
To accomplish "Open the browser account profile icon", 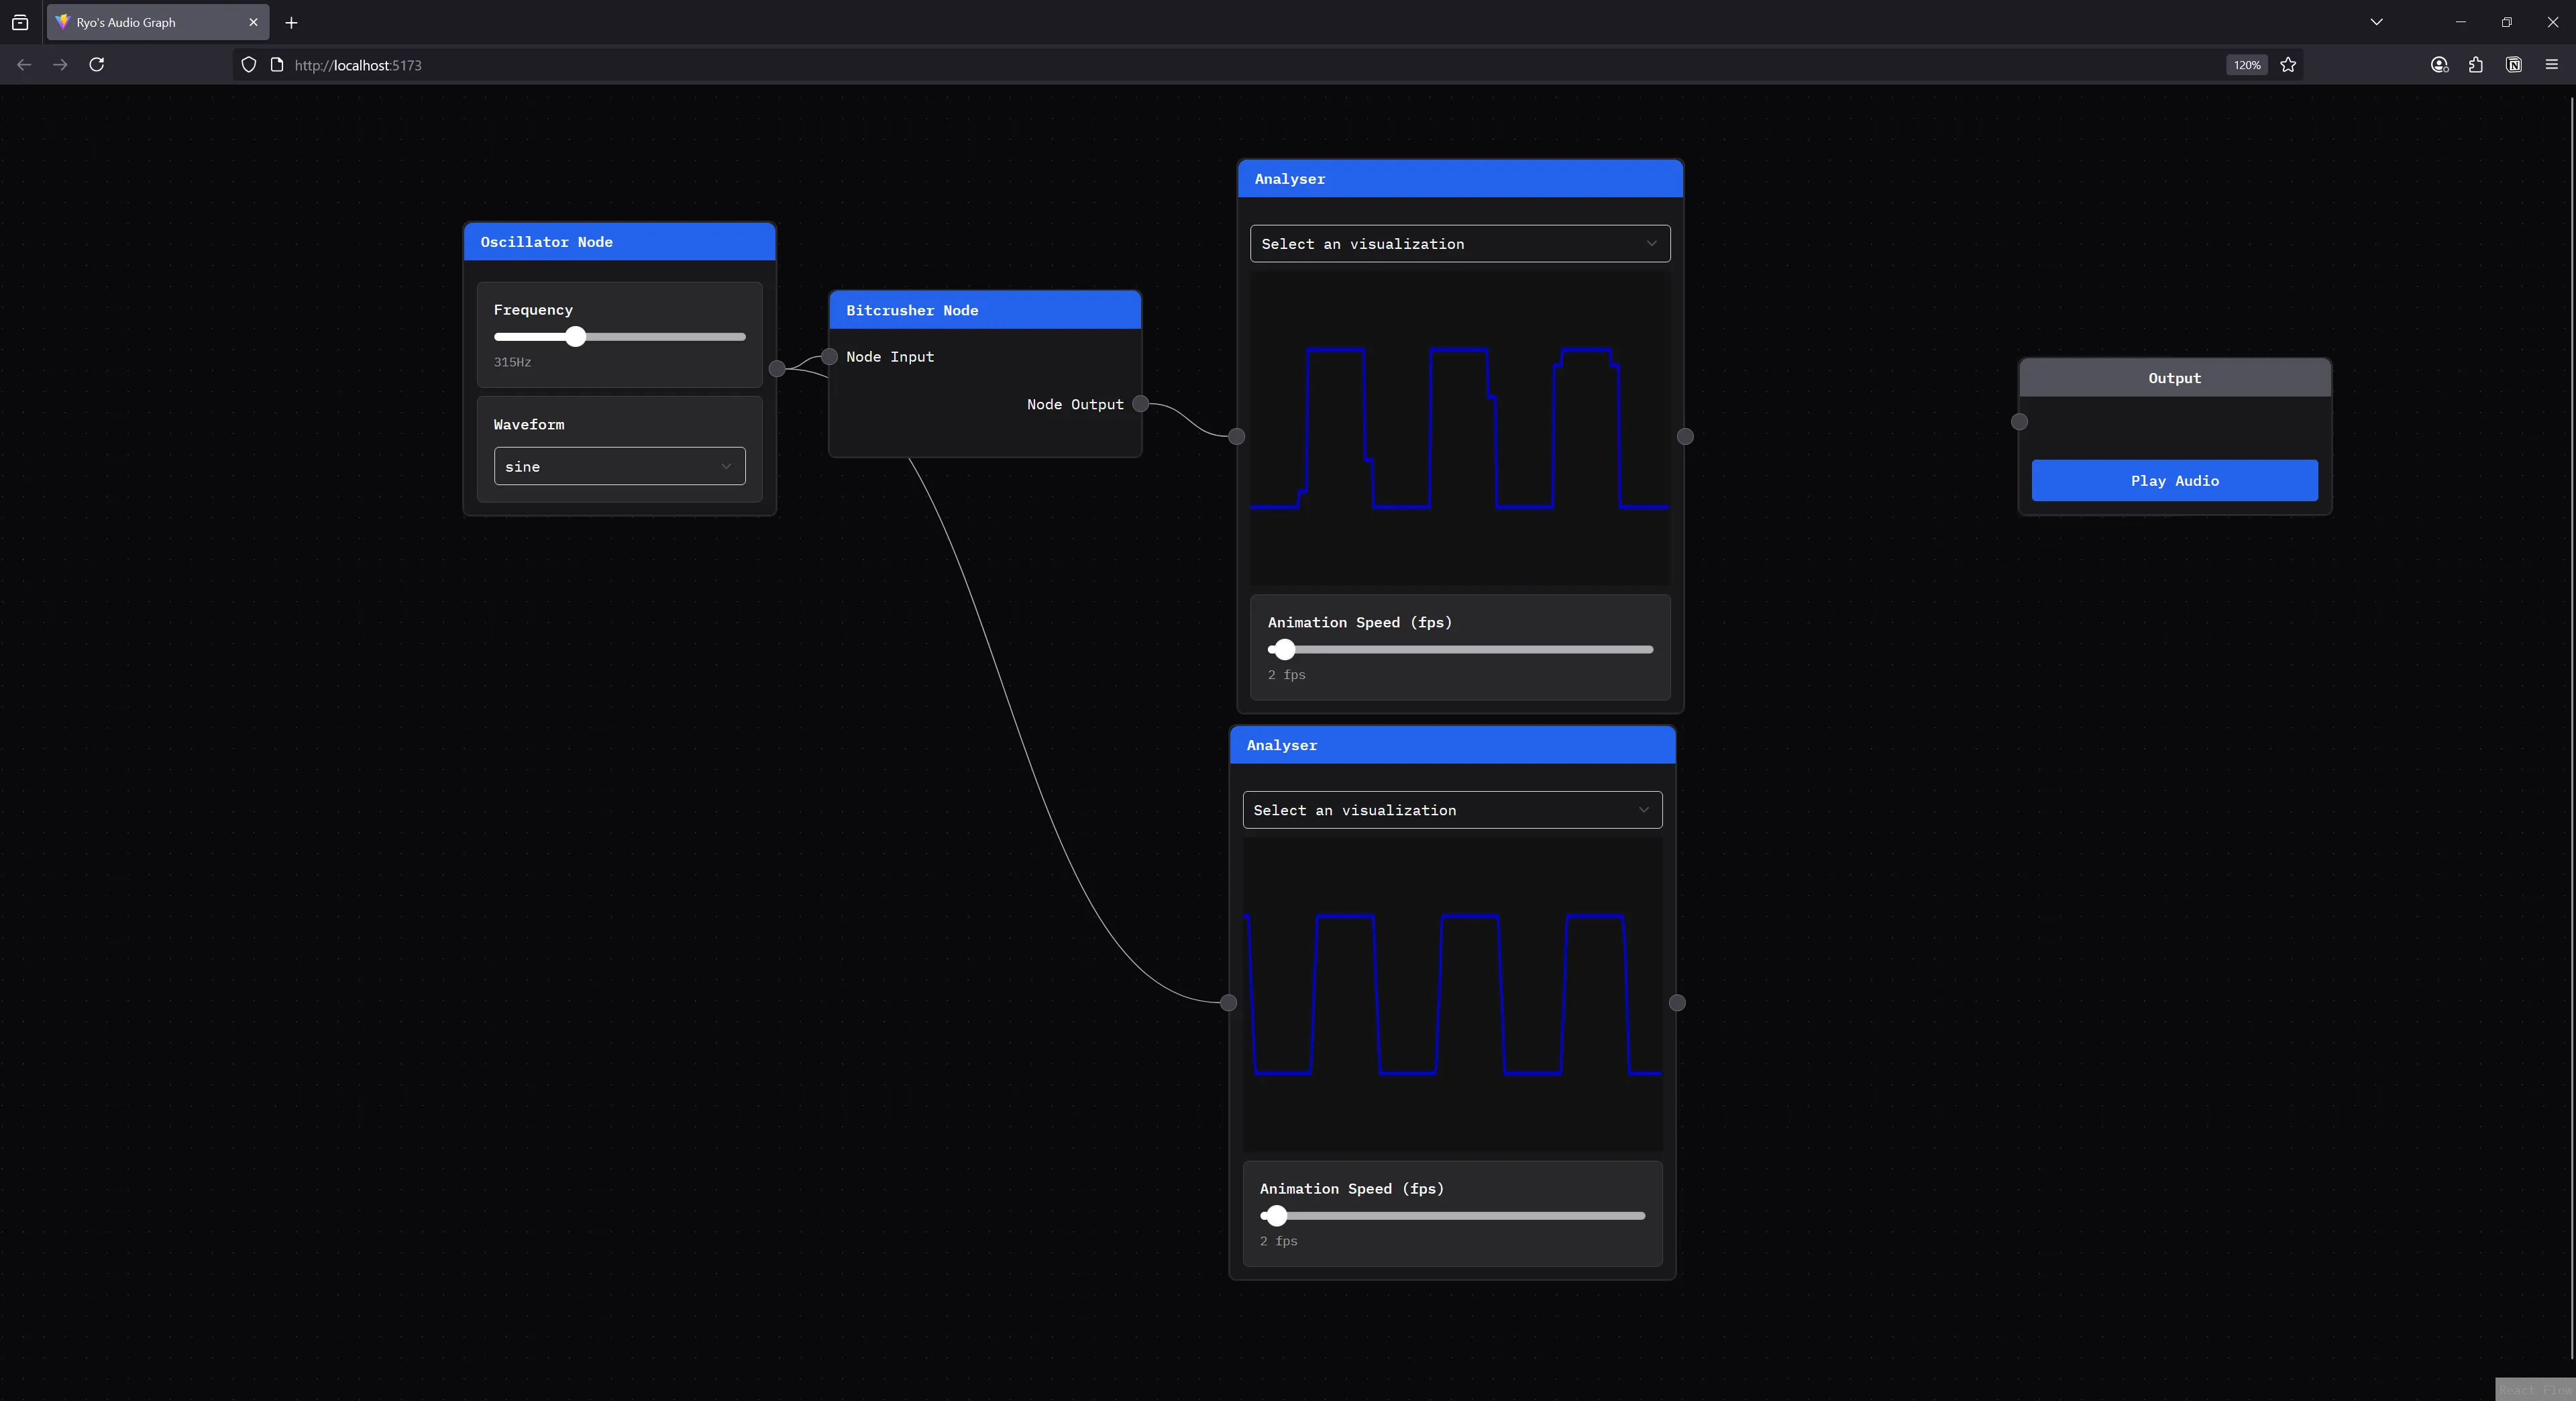I will tap(2439, 64).
